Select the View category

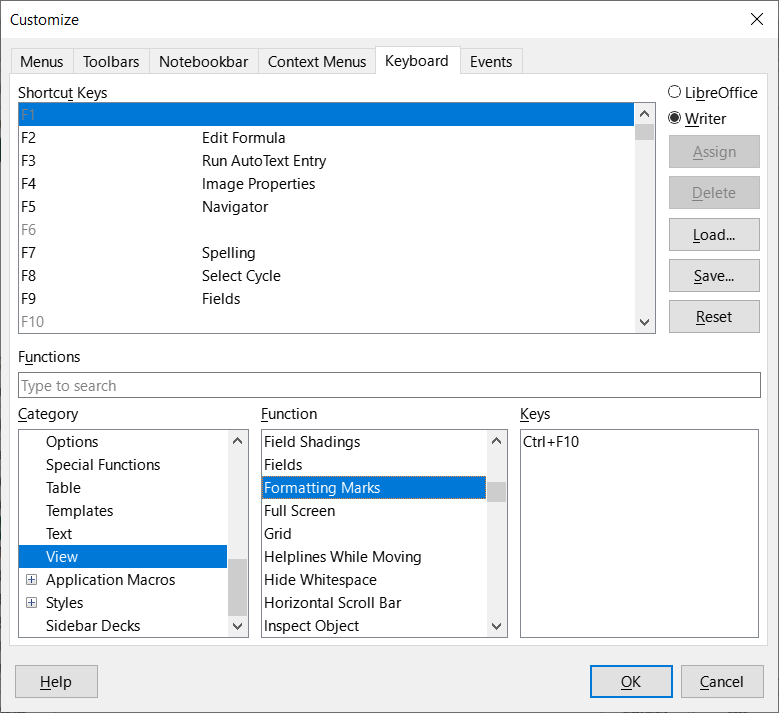(x=123, y=556)
